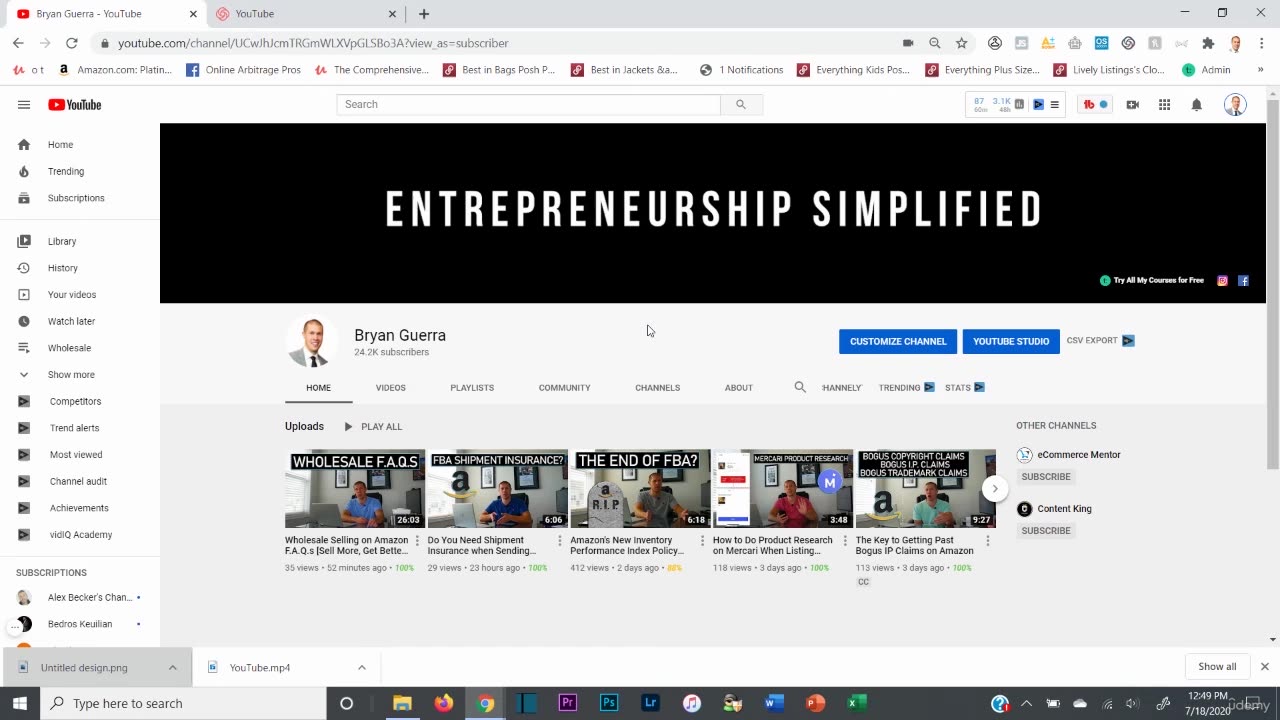Image resolution: width=1280 pixels, height=720 pixels.
Task: Click Play All for uploads
Action: tap(373, 427)
